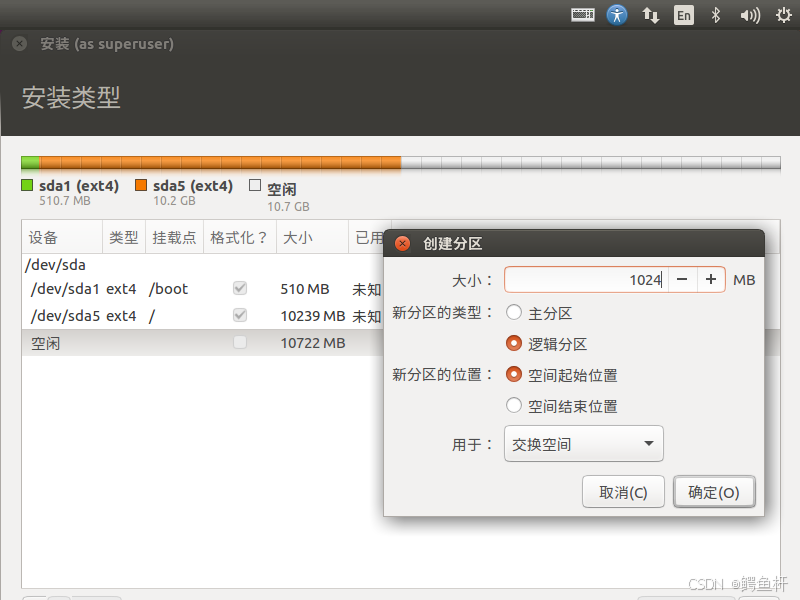Click the 10722 MB size cell
Screen dimensions: 800x600
point(313,343)
